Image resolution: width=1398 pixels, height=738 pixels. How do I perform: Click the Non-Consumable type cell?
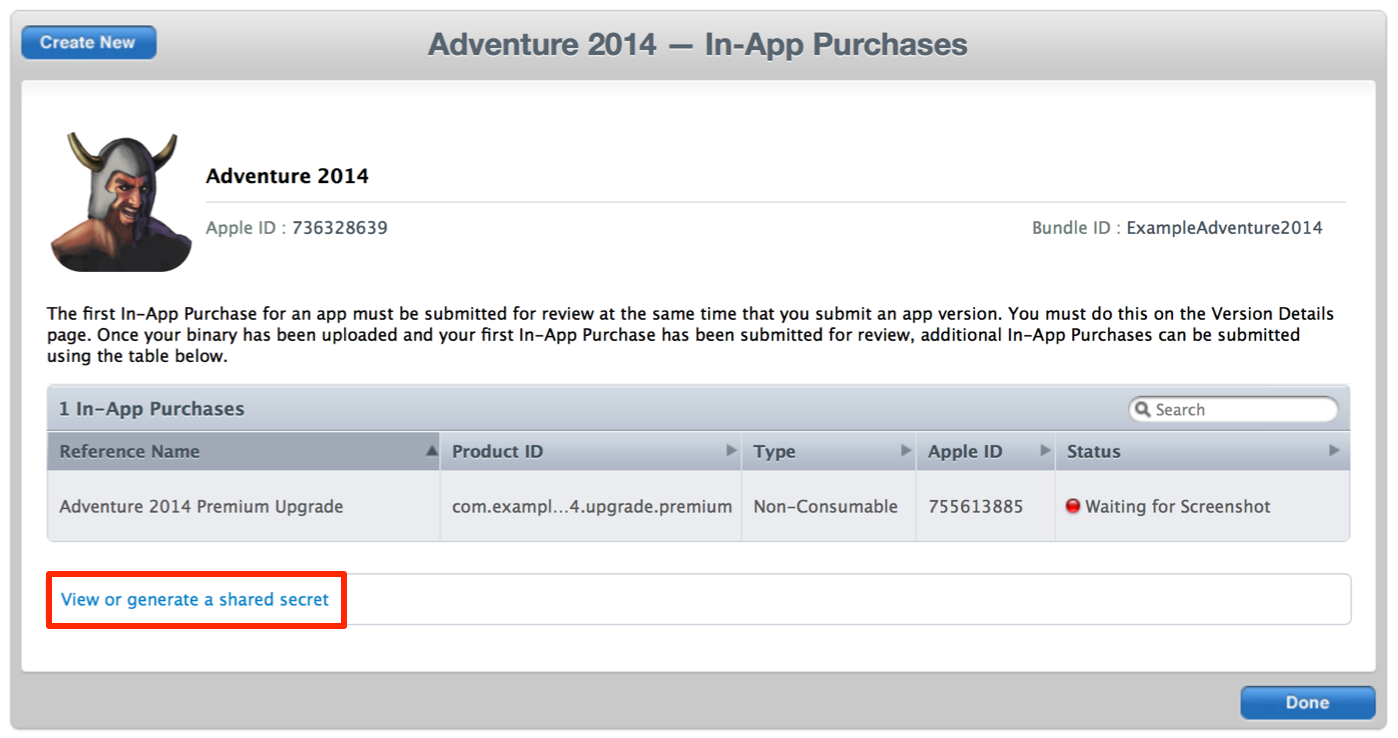tap(826, 507)
